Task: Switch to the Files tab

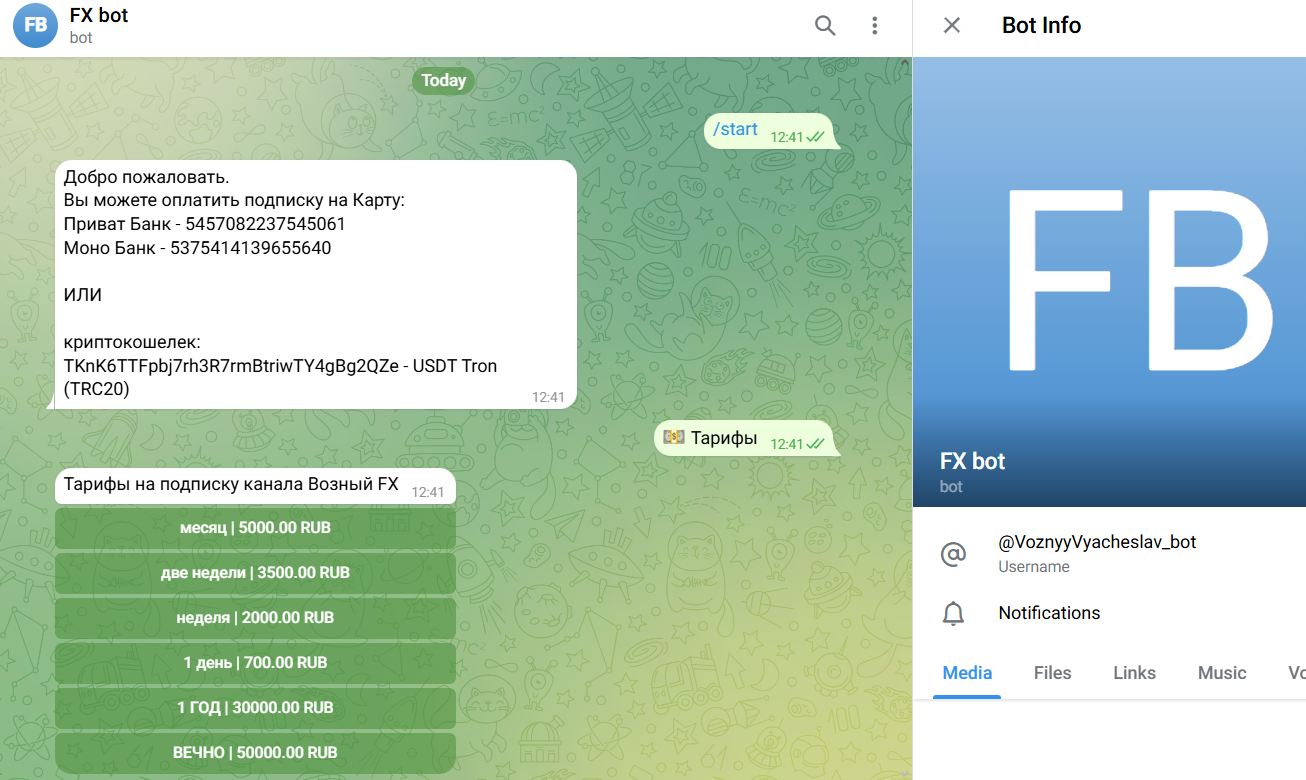Action: tap(1052, 673)
